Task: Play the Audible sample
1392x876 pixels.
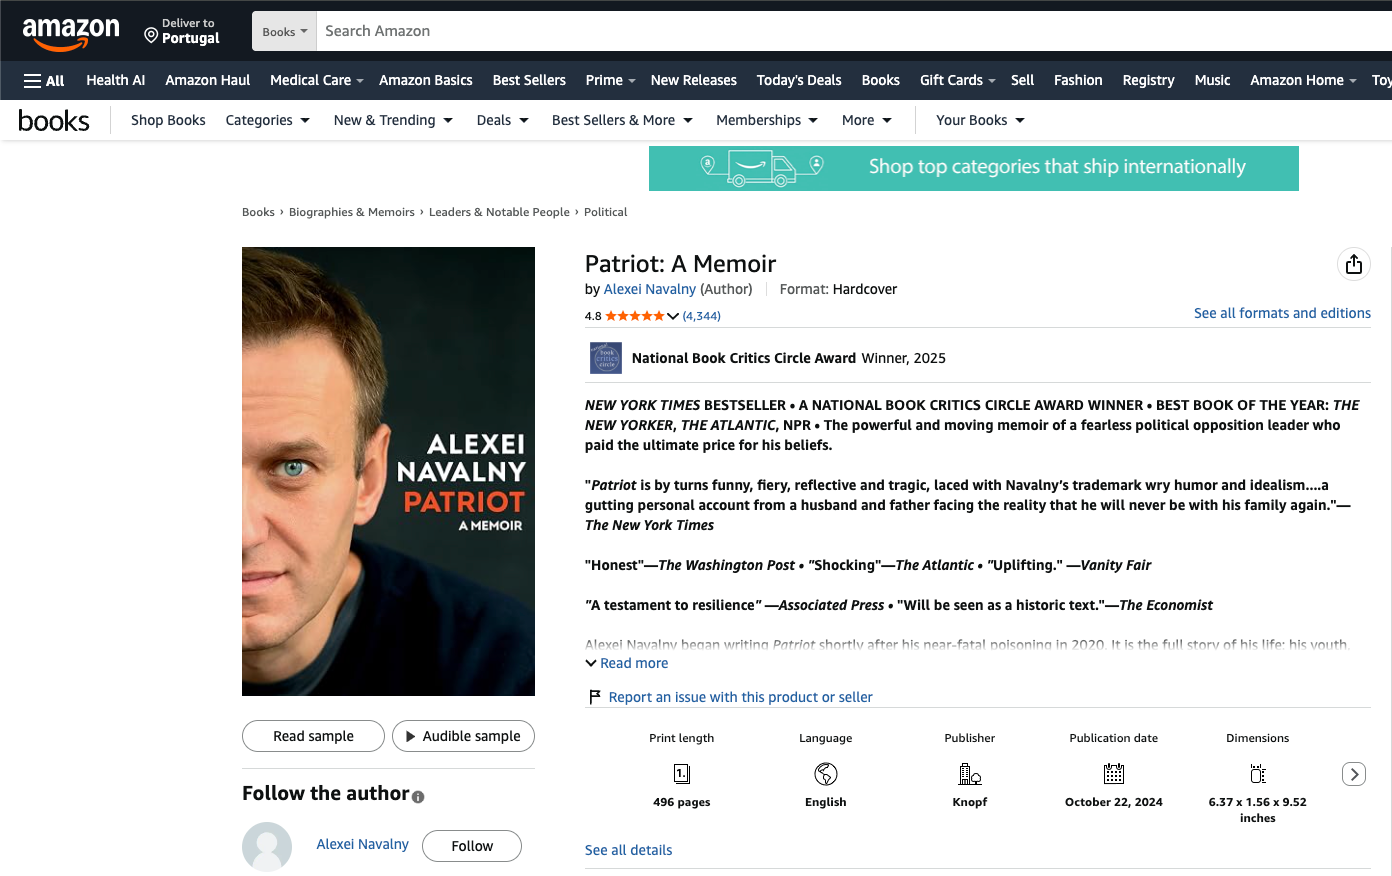Action: pos(463,736)
